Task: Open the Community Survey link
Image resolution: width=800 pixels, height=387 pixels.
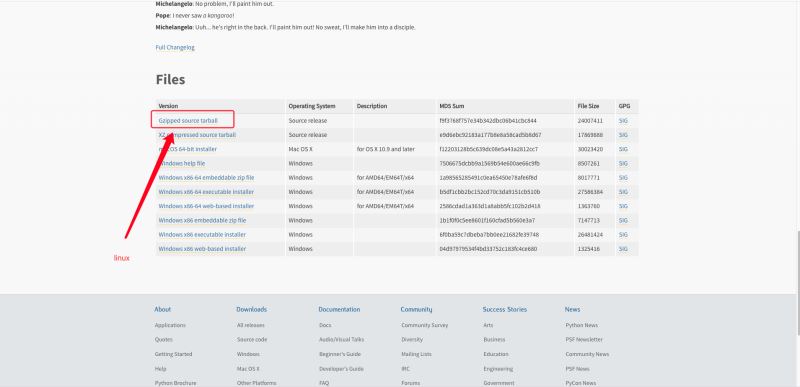Action: pos(424,325)
